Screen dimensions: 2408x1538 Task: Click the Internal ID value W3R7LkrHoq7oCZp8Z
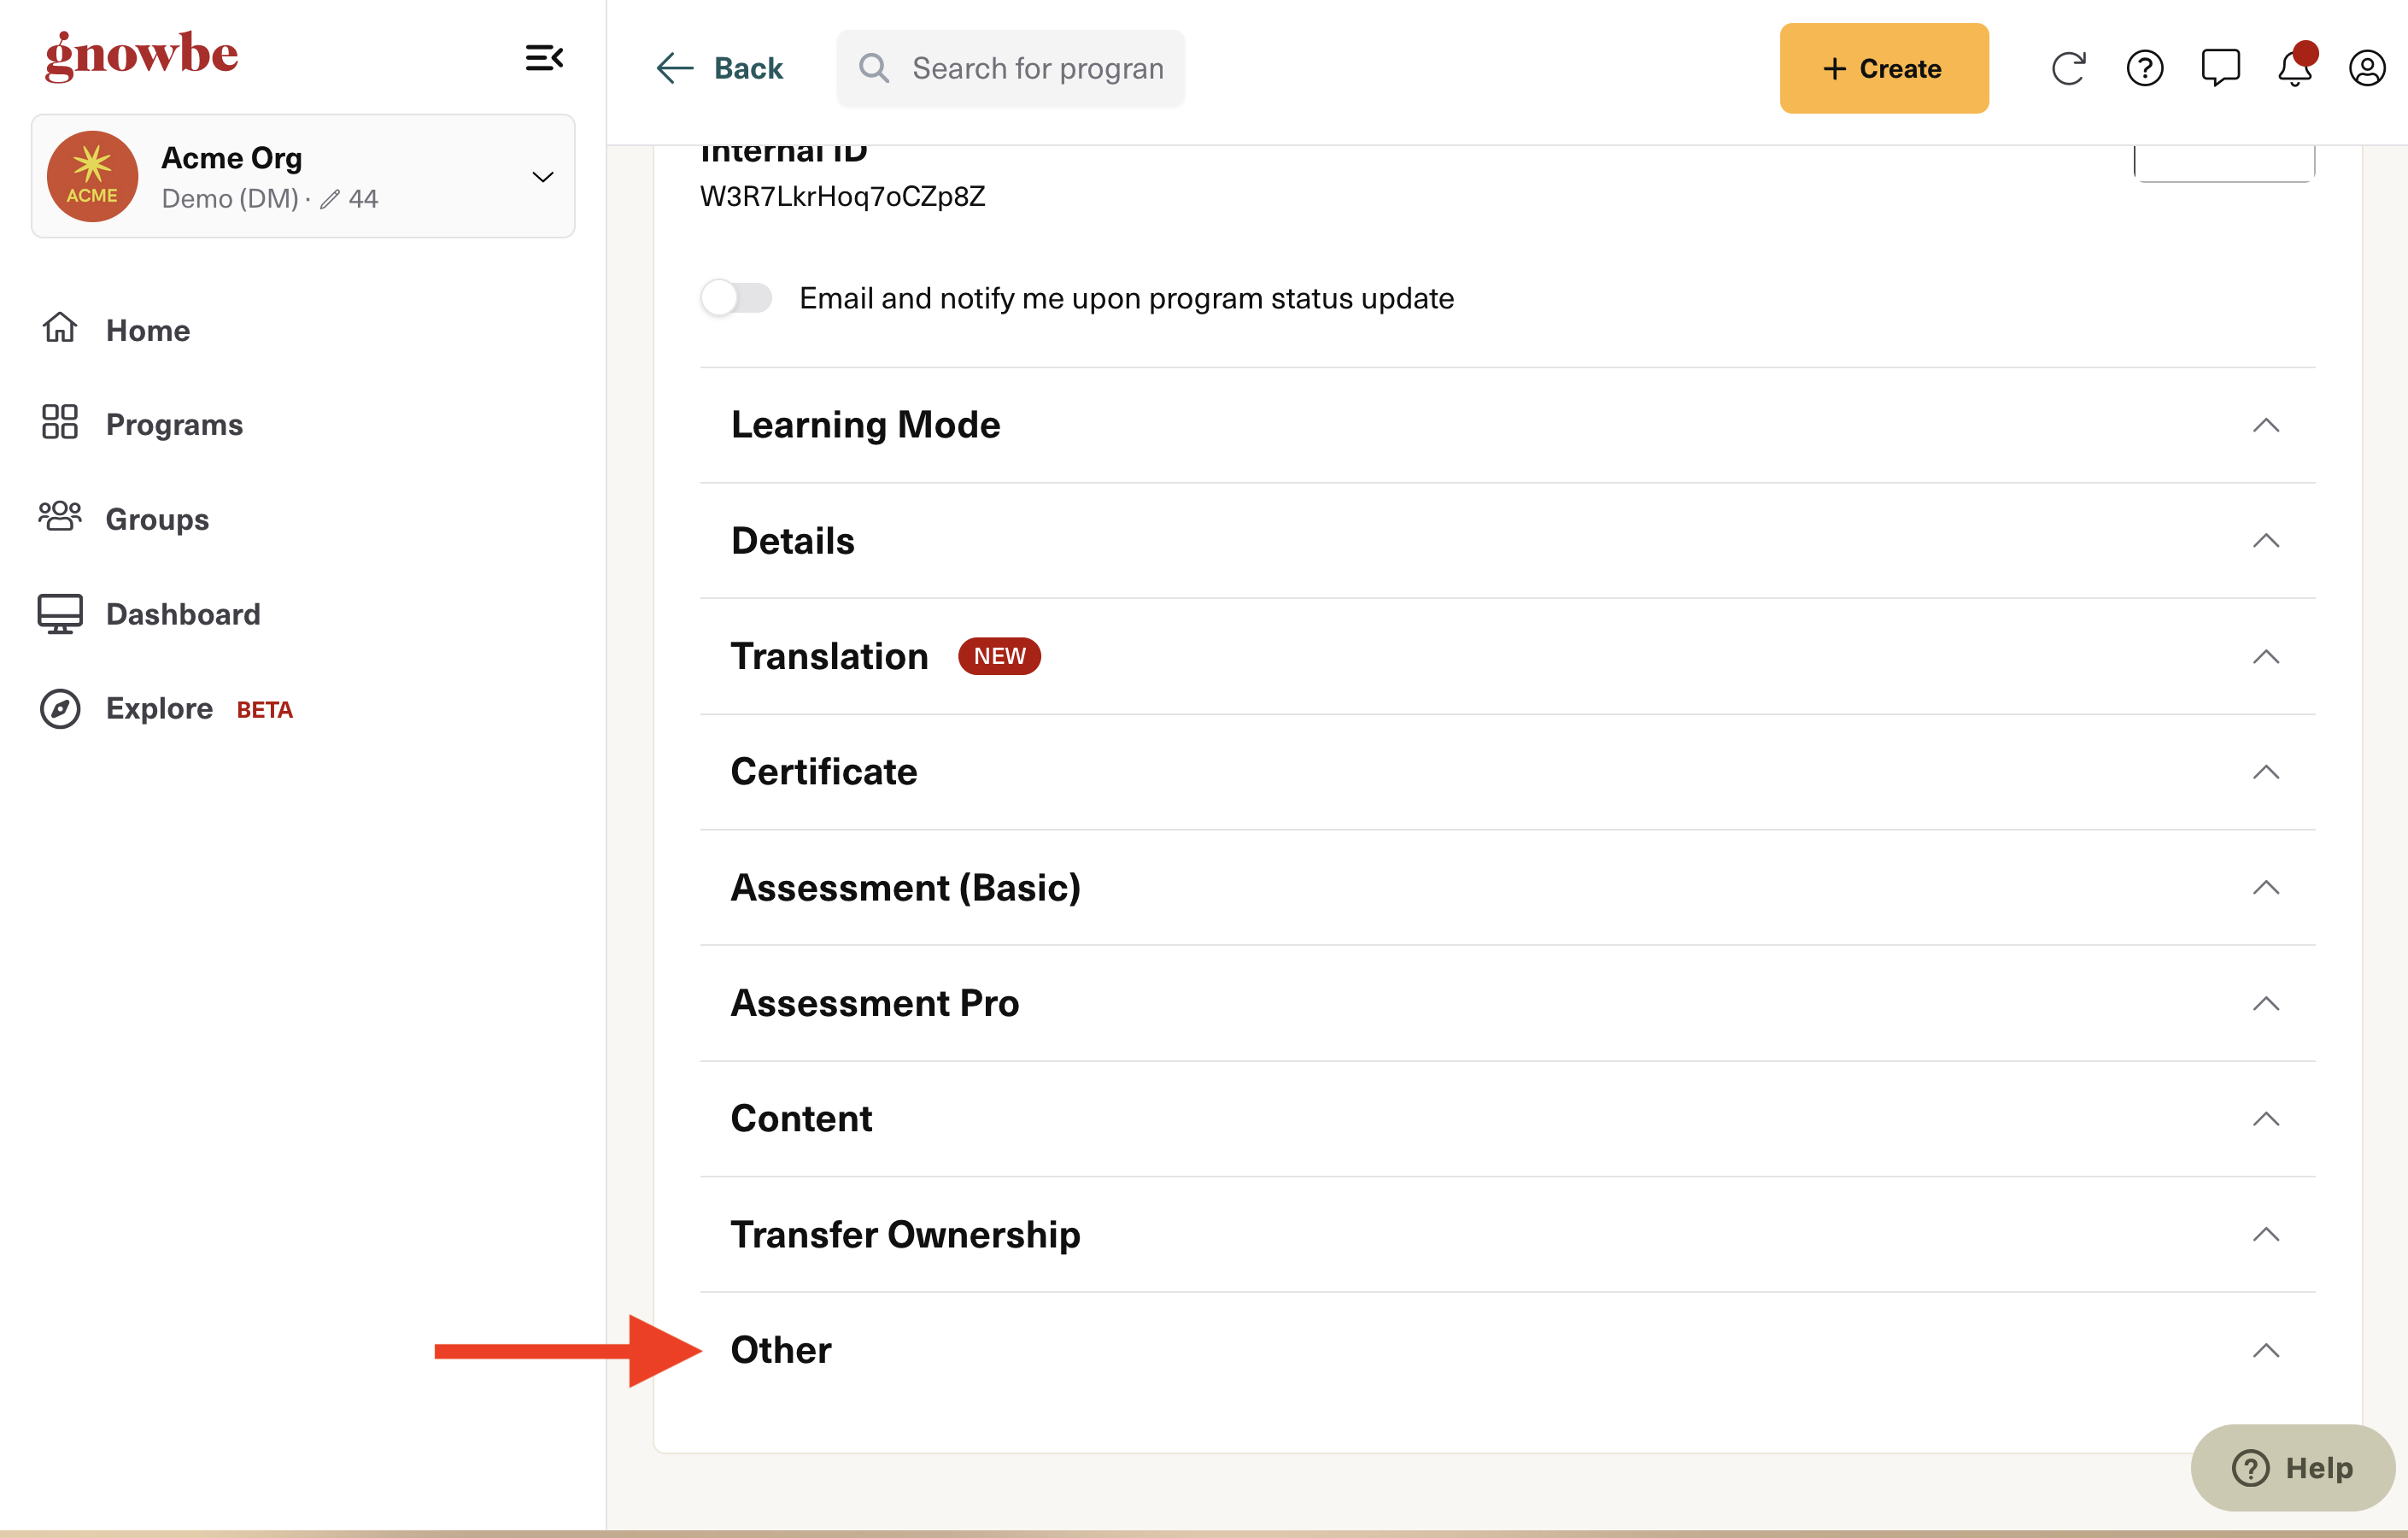pos(842,196)
